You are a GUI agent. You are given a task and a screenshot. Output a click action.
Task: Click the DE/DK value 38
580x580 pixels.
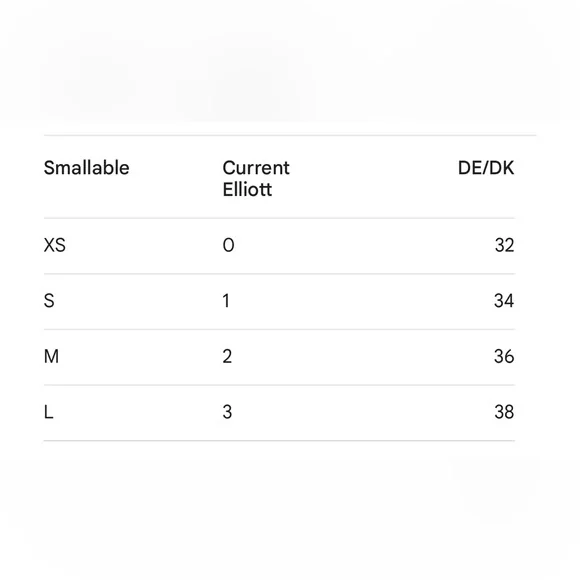click(x=504, y=412)
